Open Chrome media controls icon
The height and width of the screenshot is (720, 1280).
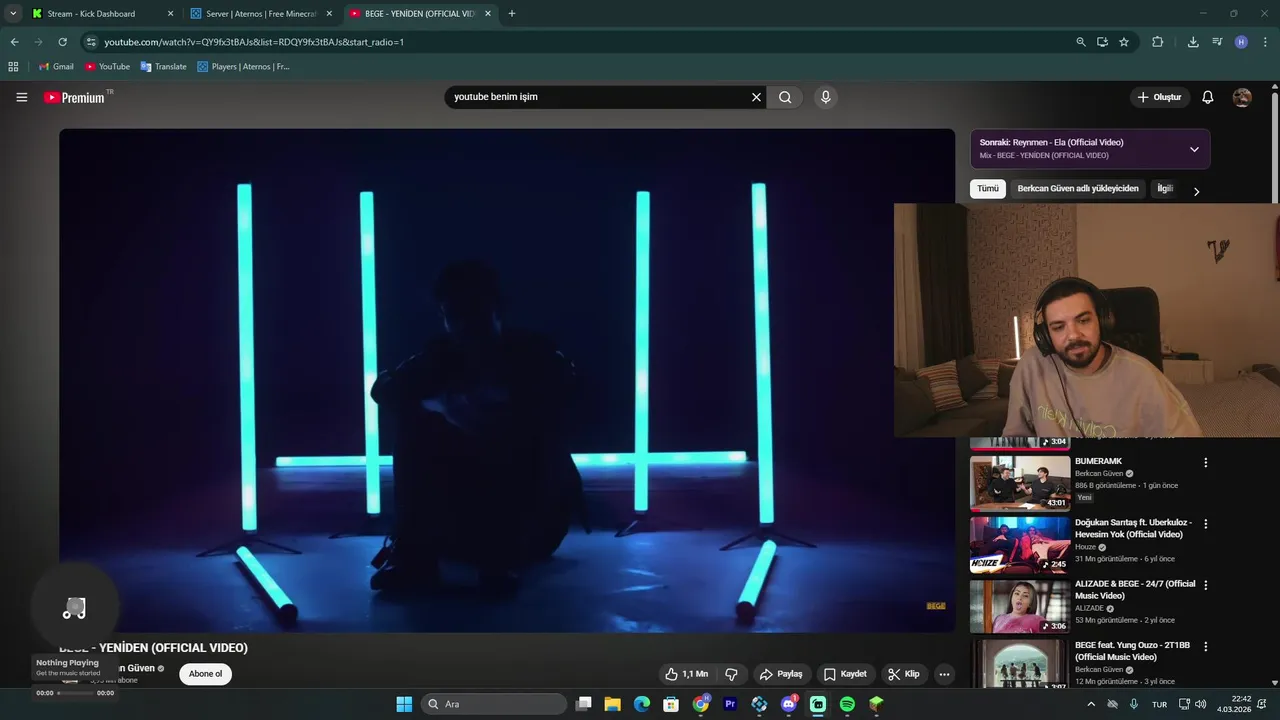1217,42
